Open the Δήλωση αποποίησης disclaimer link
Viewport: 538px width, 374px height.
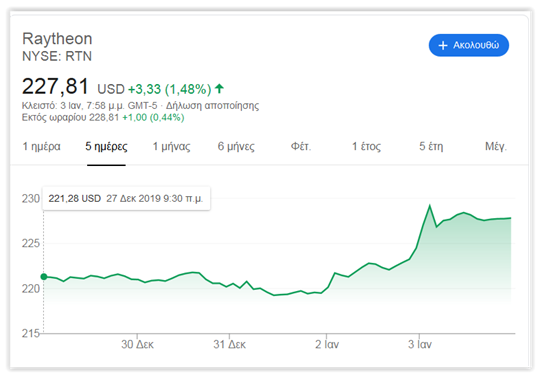pyautogui.click(x=212, y=105)
